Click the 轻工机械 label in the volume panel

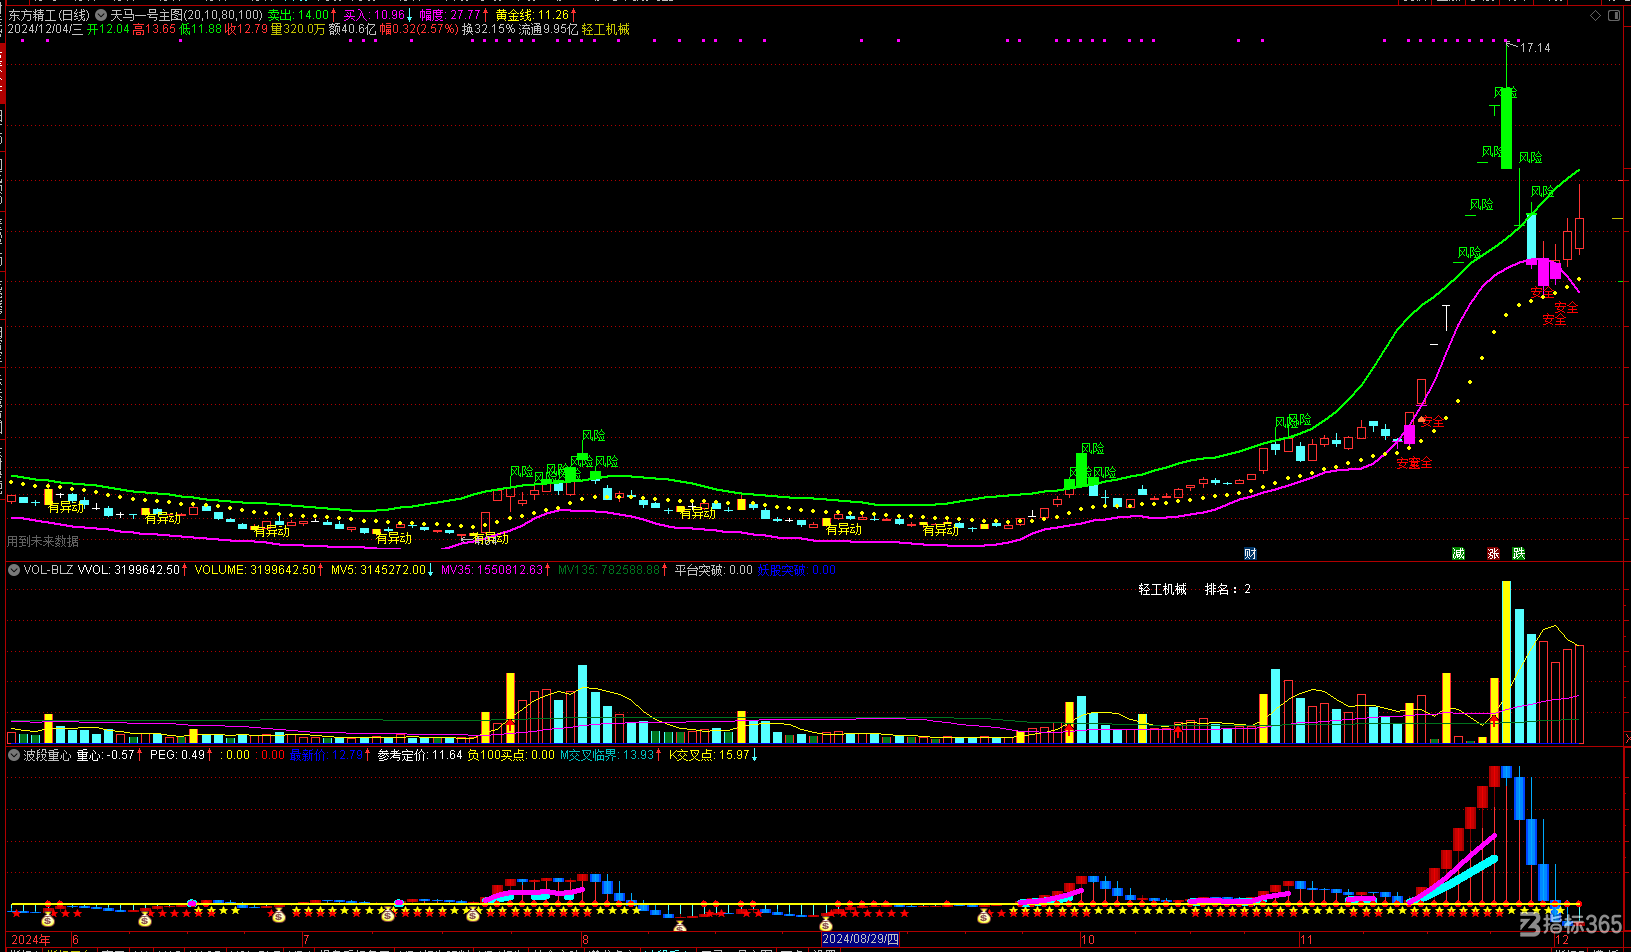[1162, 590]
